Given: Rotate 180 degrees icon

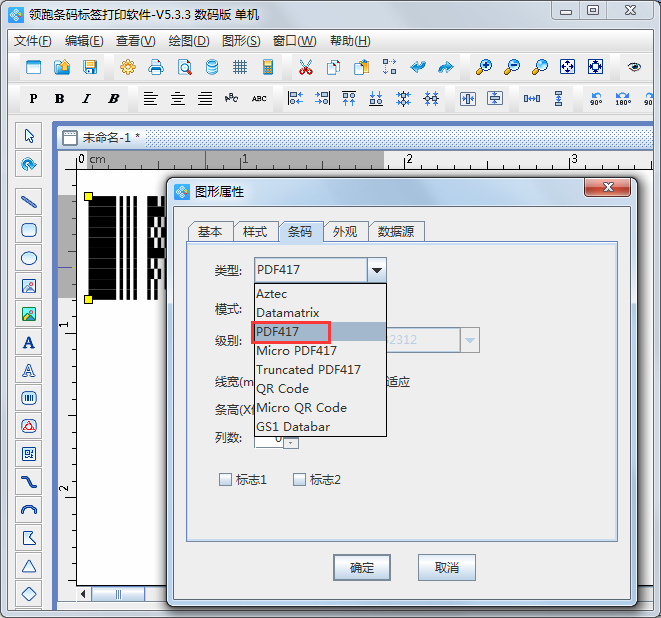Looking at the screenshot, I should 623,99.
